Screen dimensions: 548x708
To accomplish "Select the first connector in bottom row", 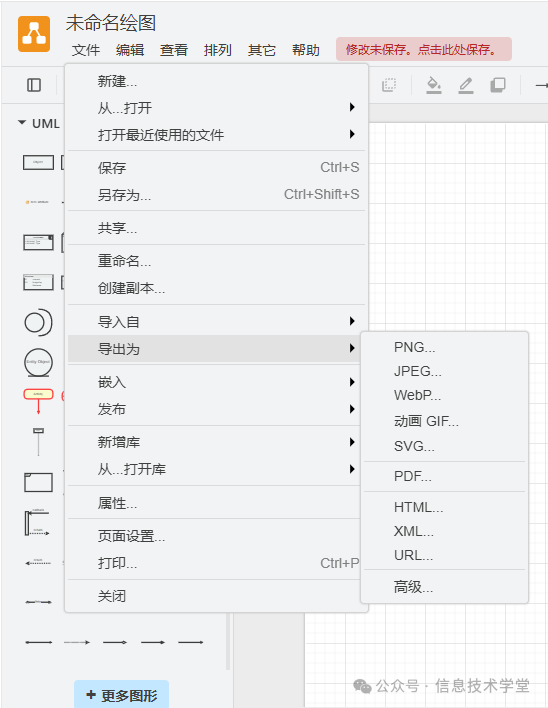I will 38,642.
